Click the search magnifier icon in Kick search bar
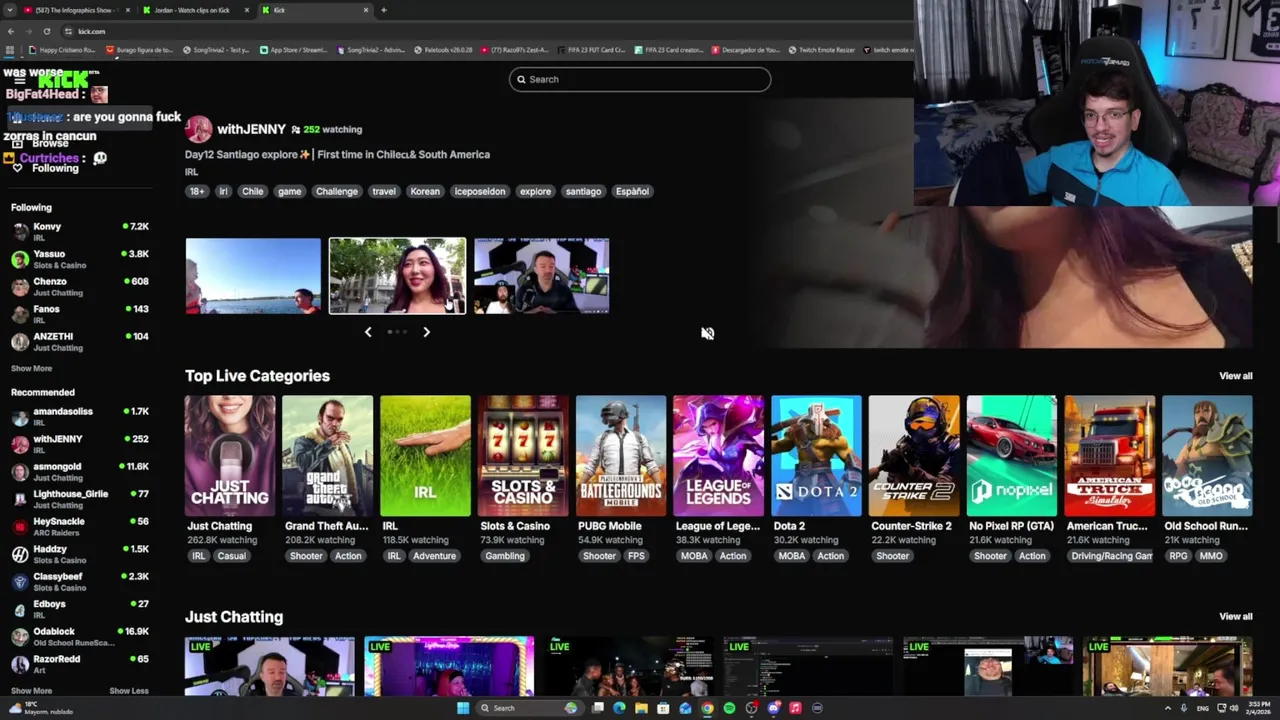This screenshot has height=720, width=1280. click(521, 79)
